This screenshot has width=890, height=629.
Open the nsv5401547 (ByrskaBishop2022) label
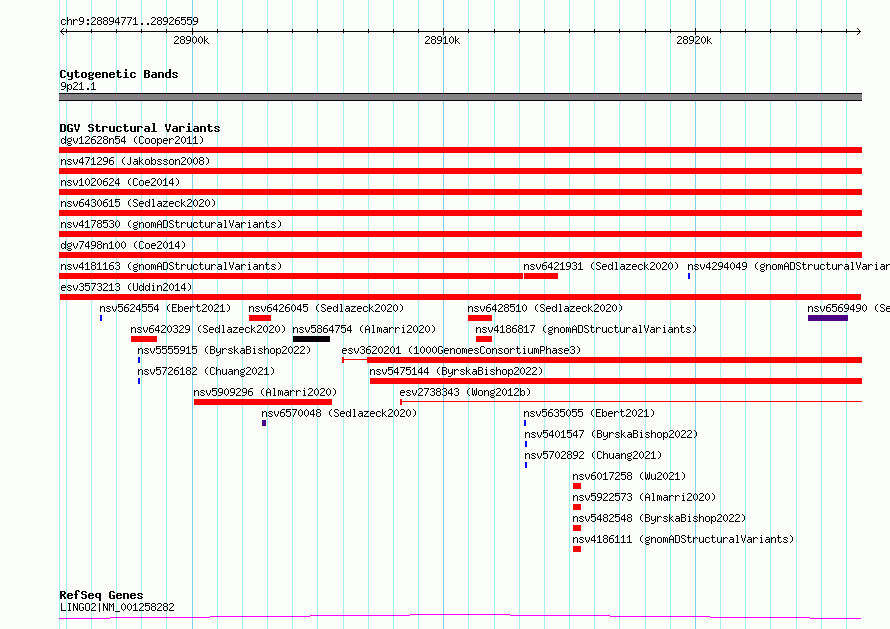pyautogui.click(x=611, y=434)
